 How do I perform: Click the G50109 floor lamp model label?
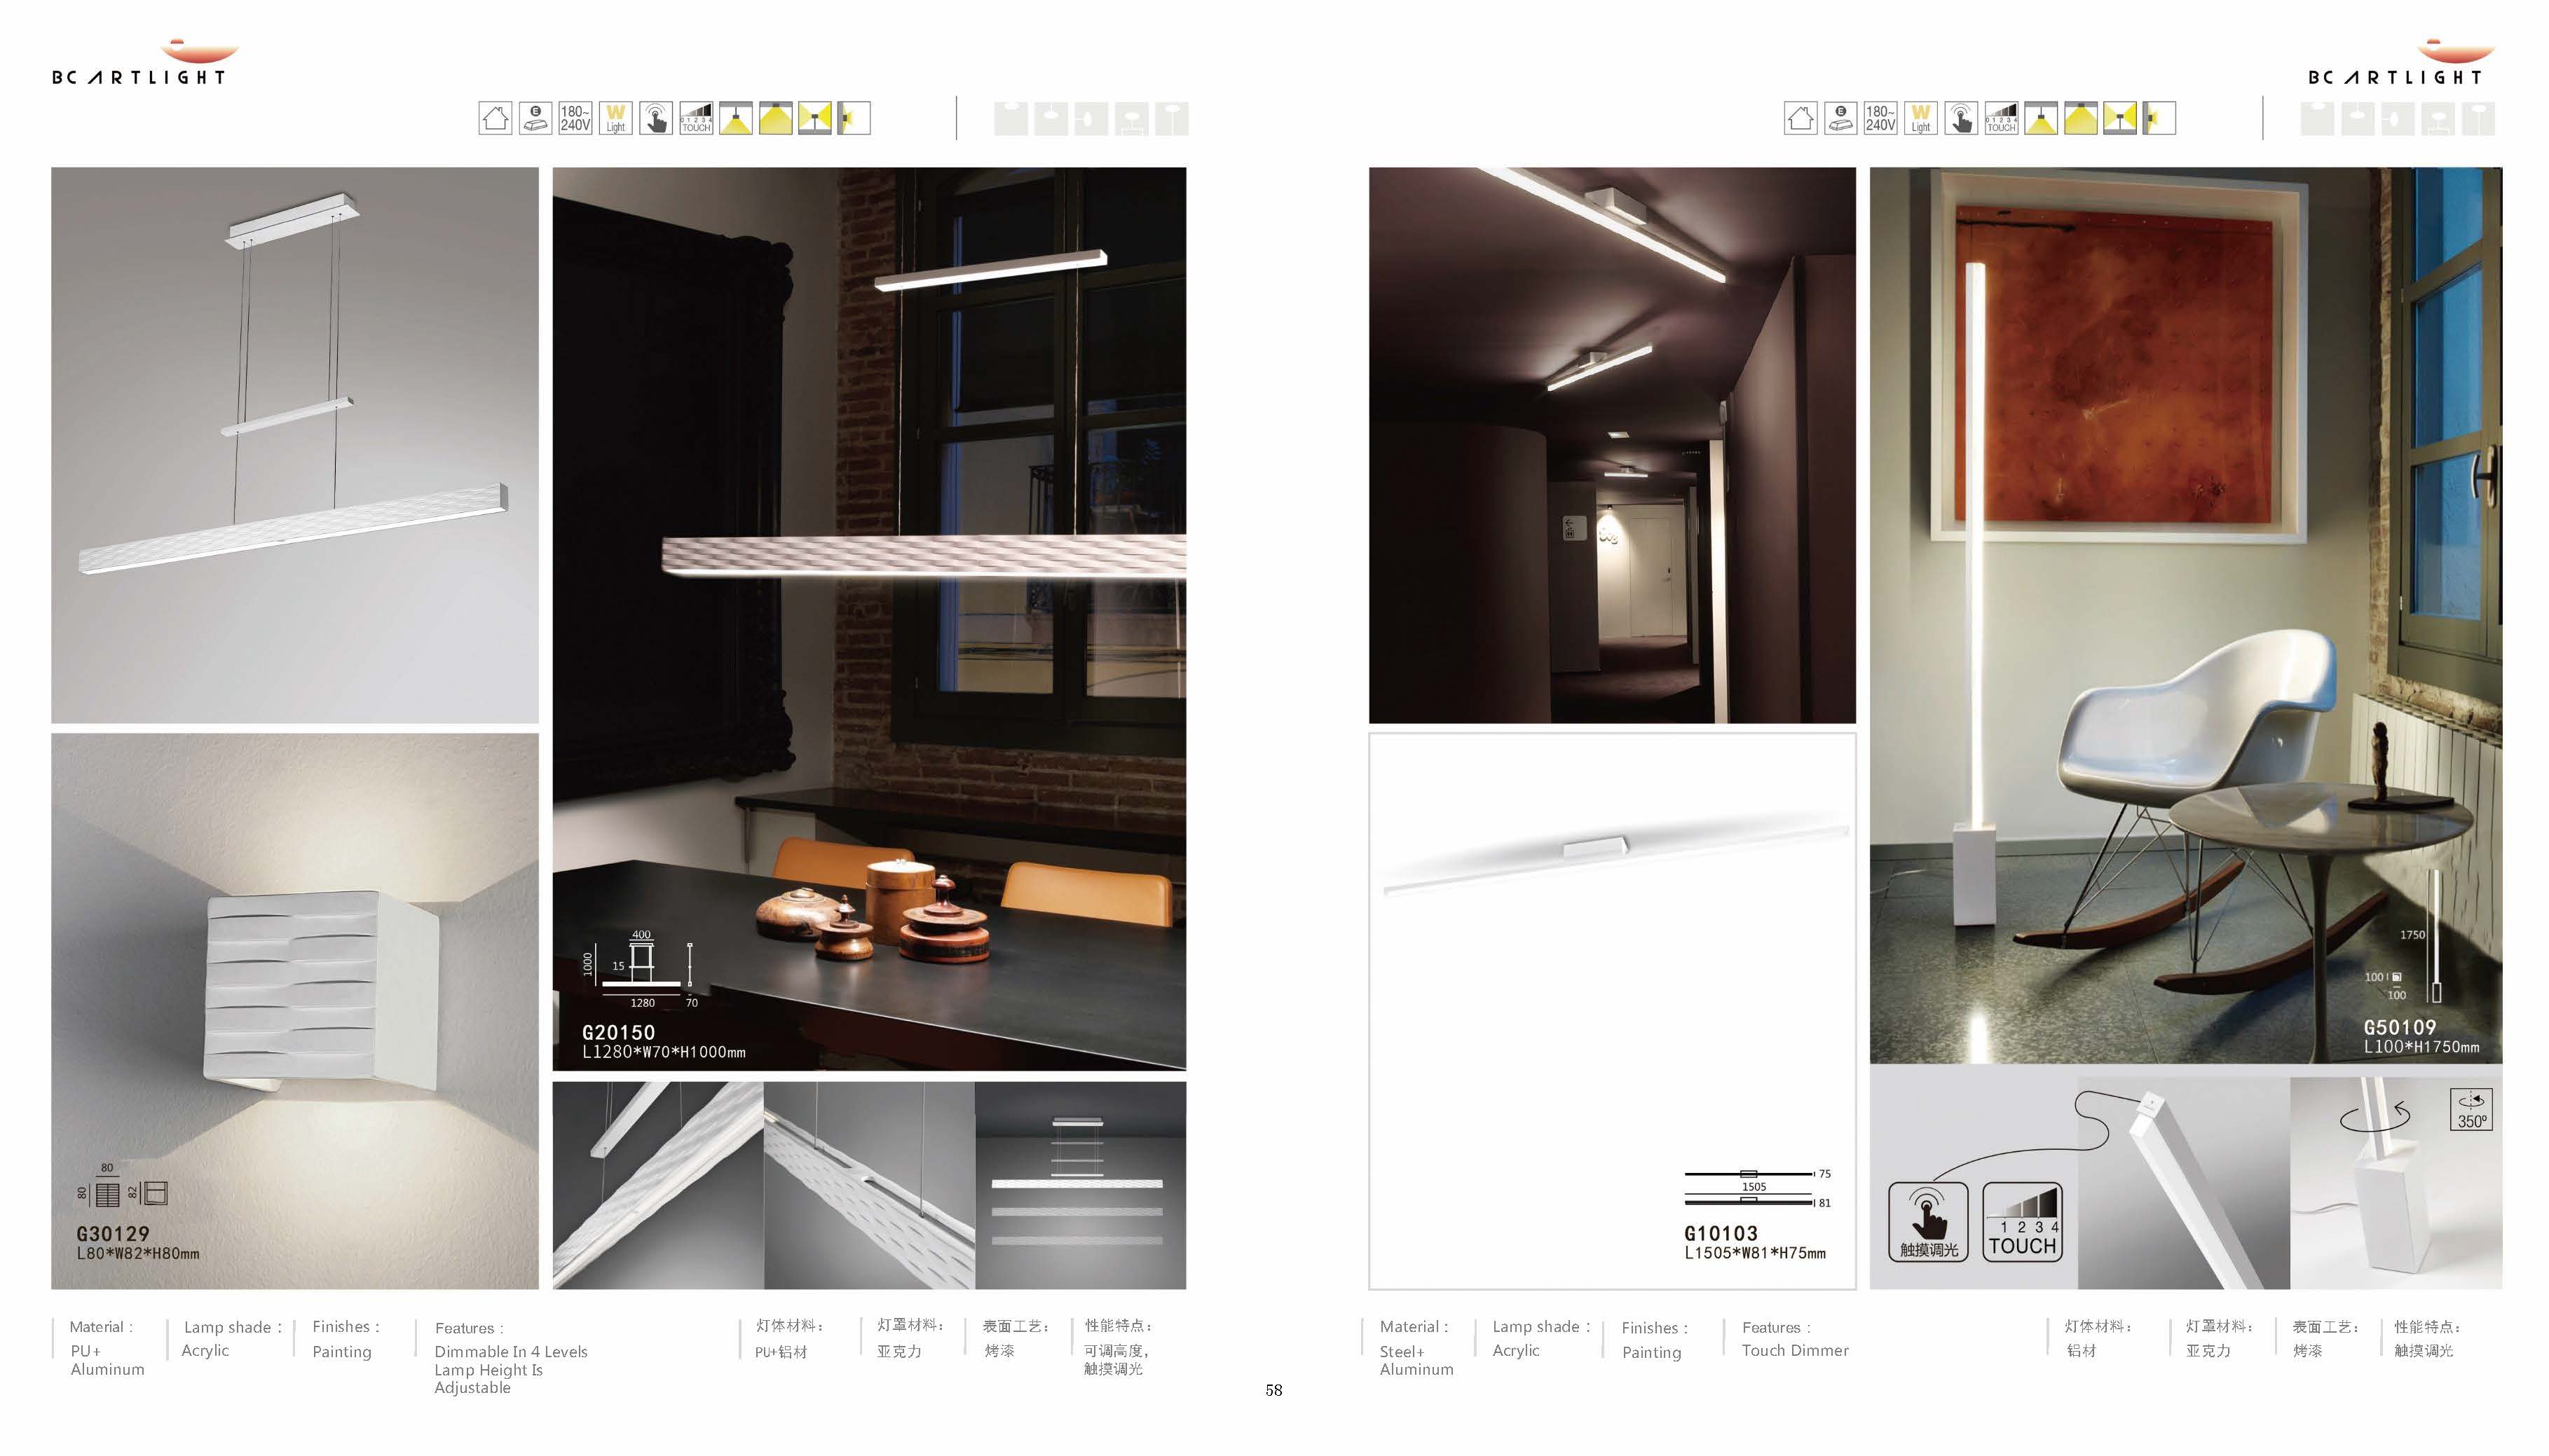click(2399, 1027)
